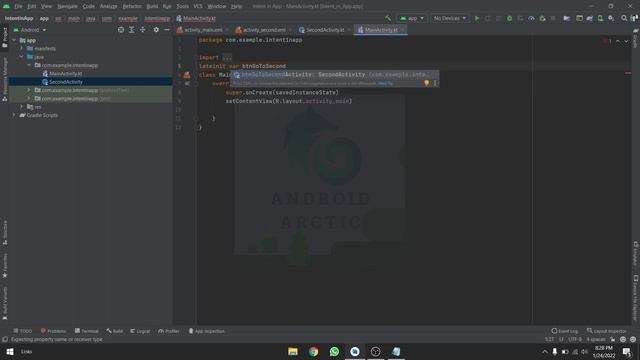Click the override gutter icon beside onCreate
Screen dimensions: 640x360
point(187,84)
